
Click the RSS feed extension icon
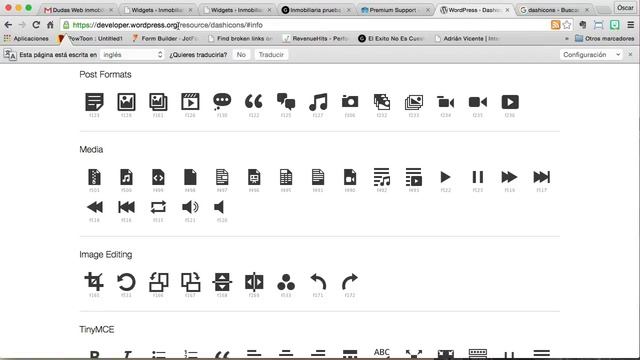(555, 25)
